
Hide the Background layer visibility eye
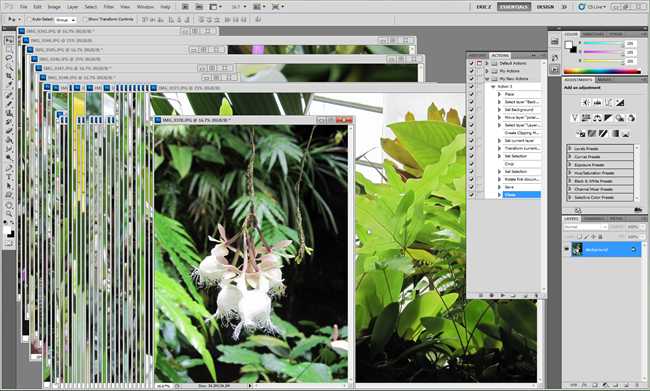[567, 249]
